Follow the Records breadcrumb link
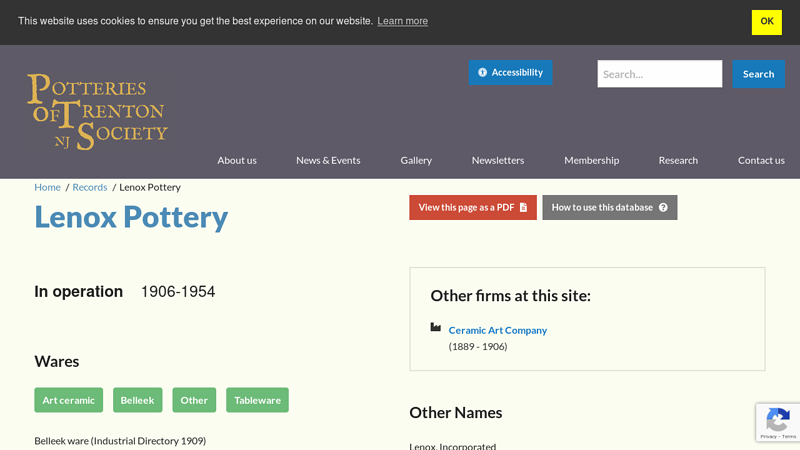Viewport: 800px width, 450px height. (90, 187)
